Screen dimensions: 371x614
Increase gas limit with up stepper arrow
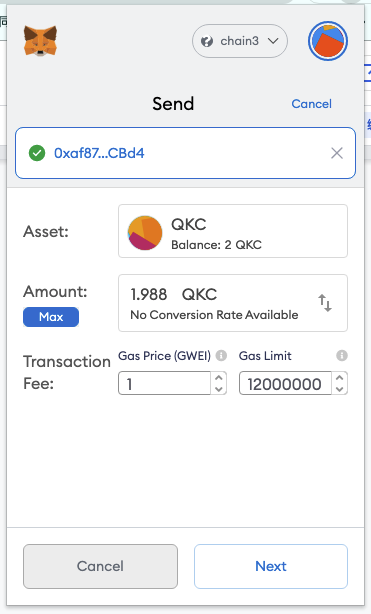[340, 378]
